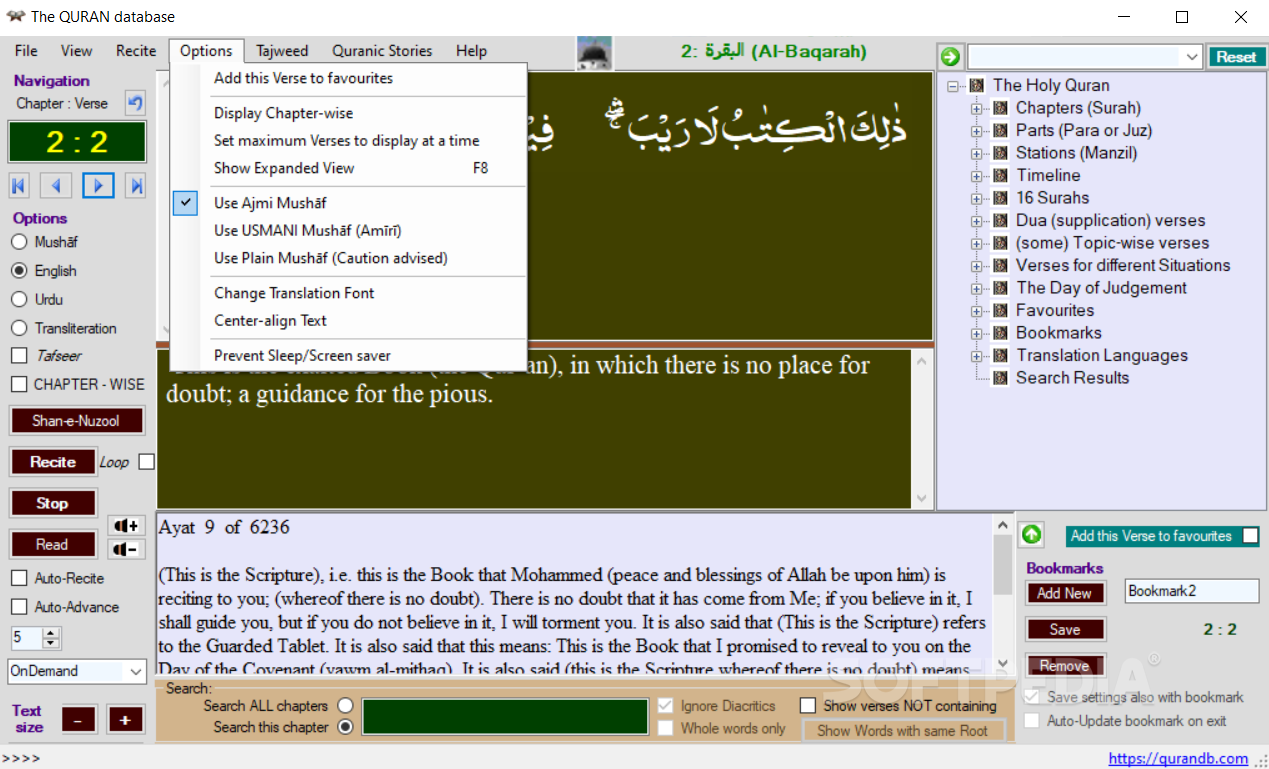Screen dimensions: 1269x769
Task: Enable the CHAPTER - WISE checkbox
Action: click(x=19, y=384)
